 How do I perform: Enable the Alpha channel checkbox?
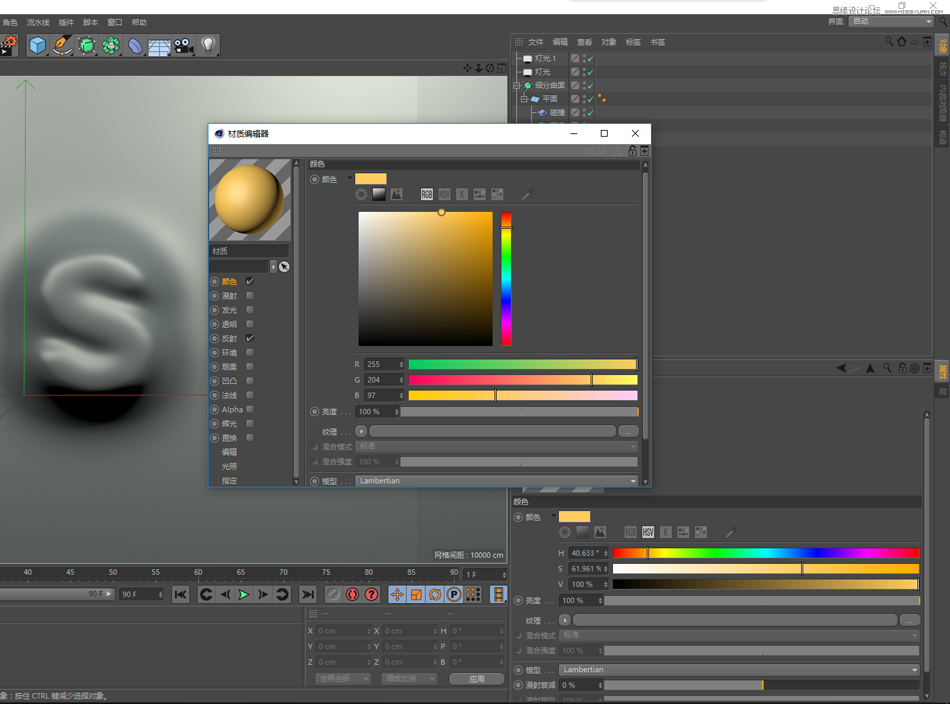tap(250, 409)
